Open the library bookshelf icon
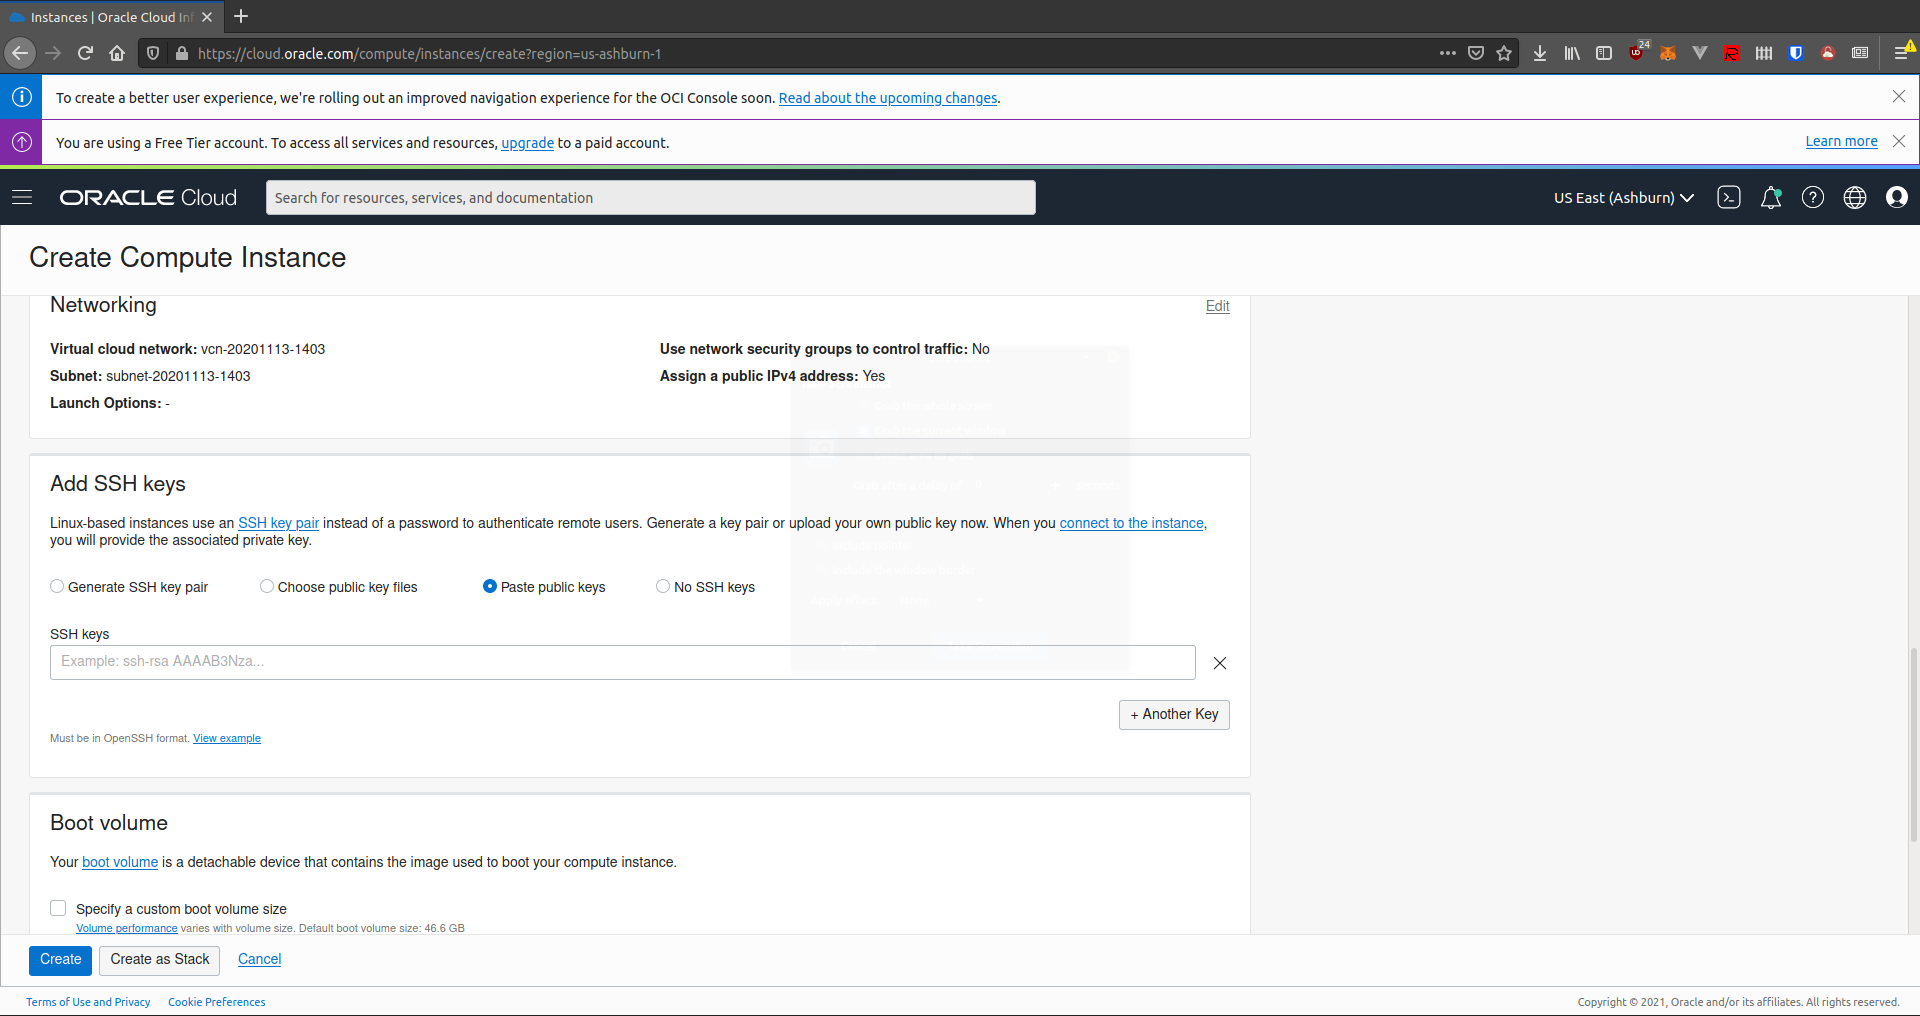The height and width of the screenshot is (1016, 1920). 1572,53
